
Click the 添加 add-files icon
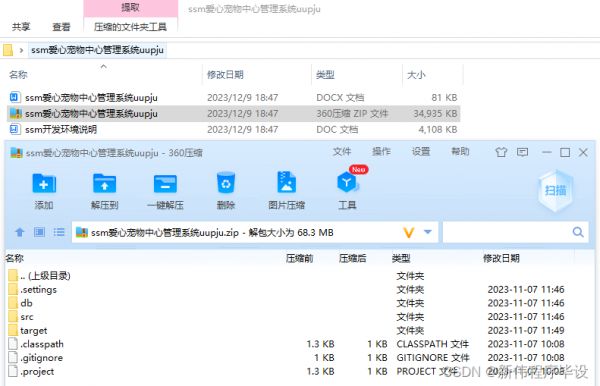pyautogui.click(x=44, y=183)
